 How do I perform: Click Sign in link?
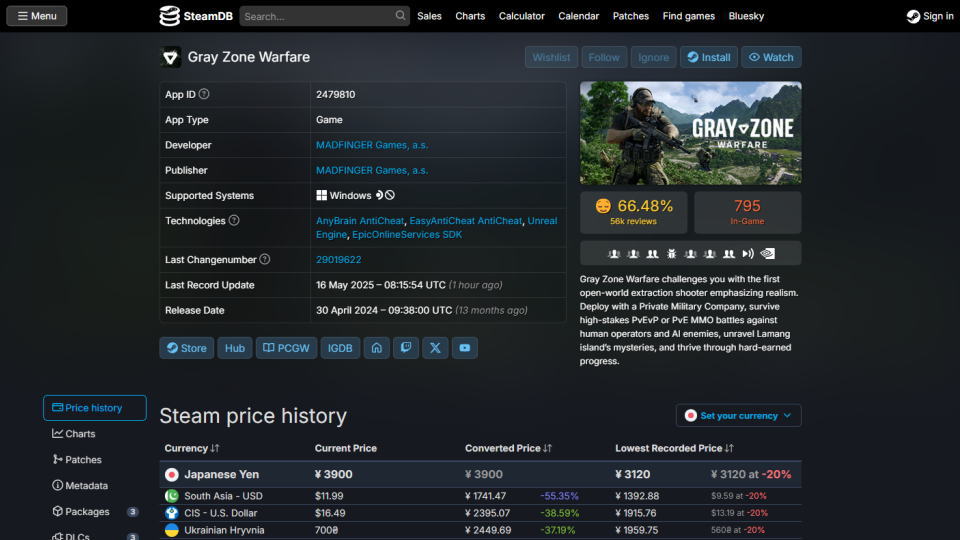[x=930, y=17]
